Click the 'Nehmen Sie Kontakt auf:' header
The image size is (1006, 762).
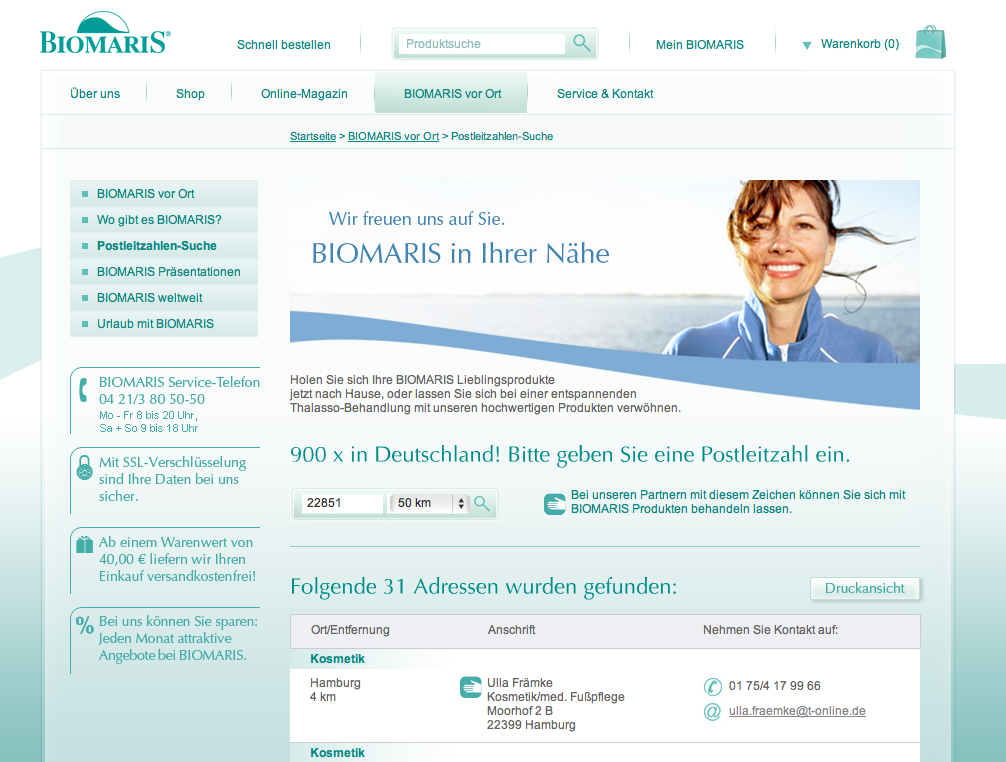click(x=771, y=630)
